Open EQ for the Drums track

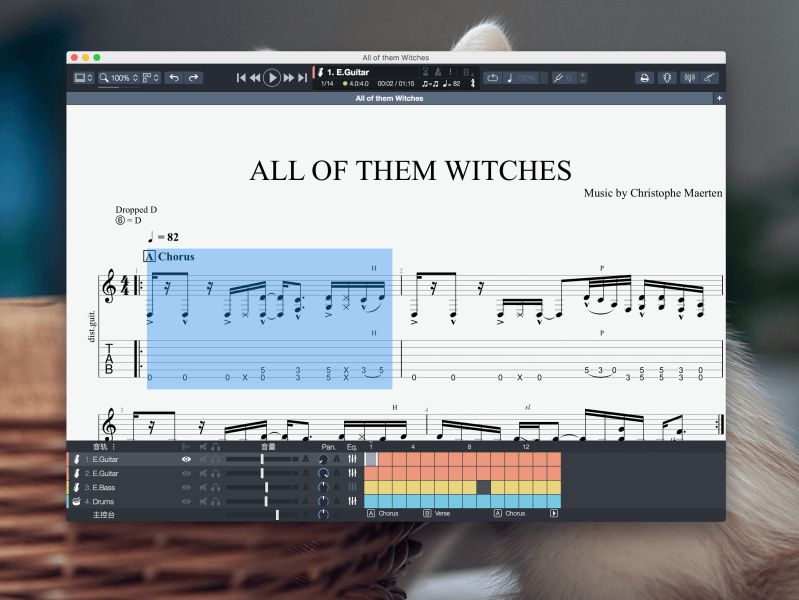point(352,501)
